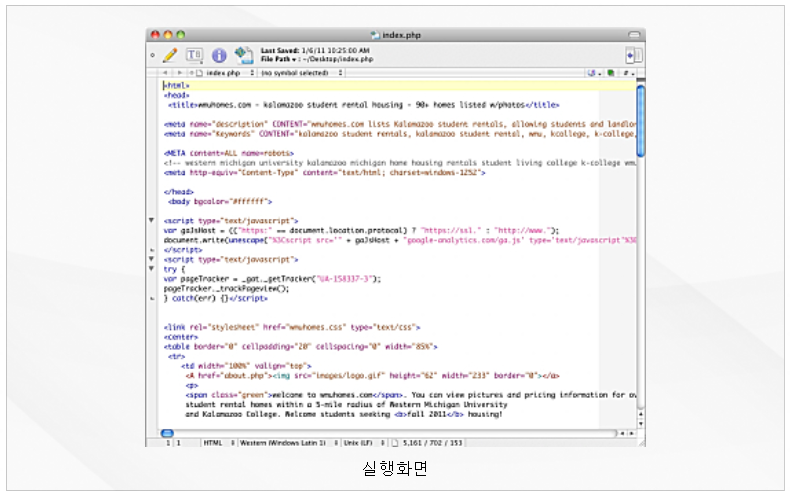Click the document icon in status bar
This screenshot has width=790, height=495.
395,443
